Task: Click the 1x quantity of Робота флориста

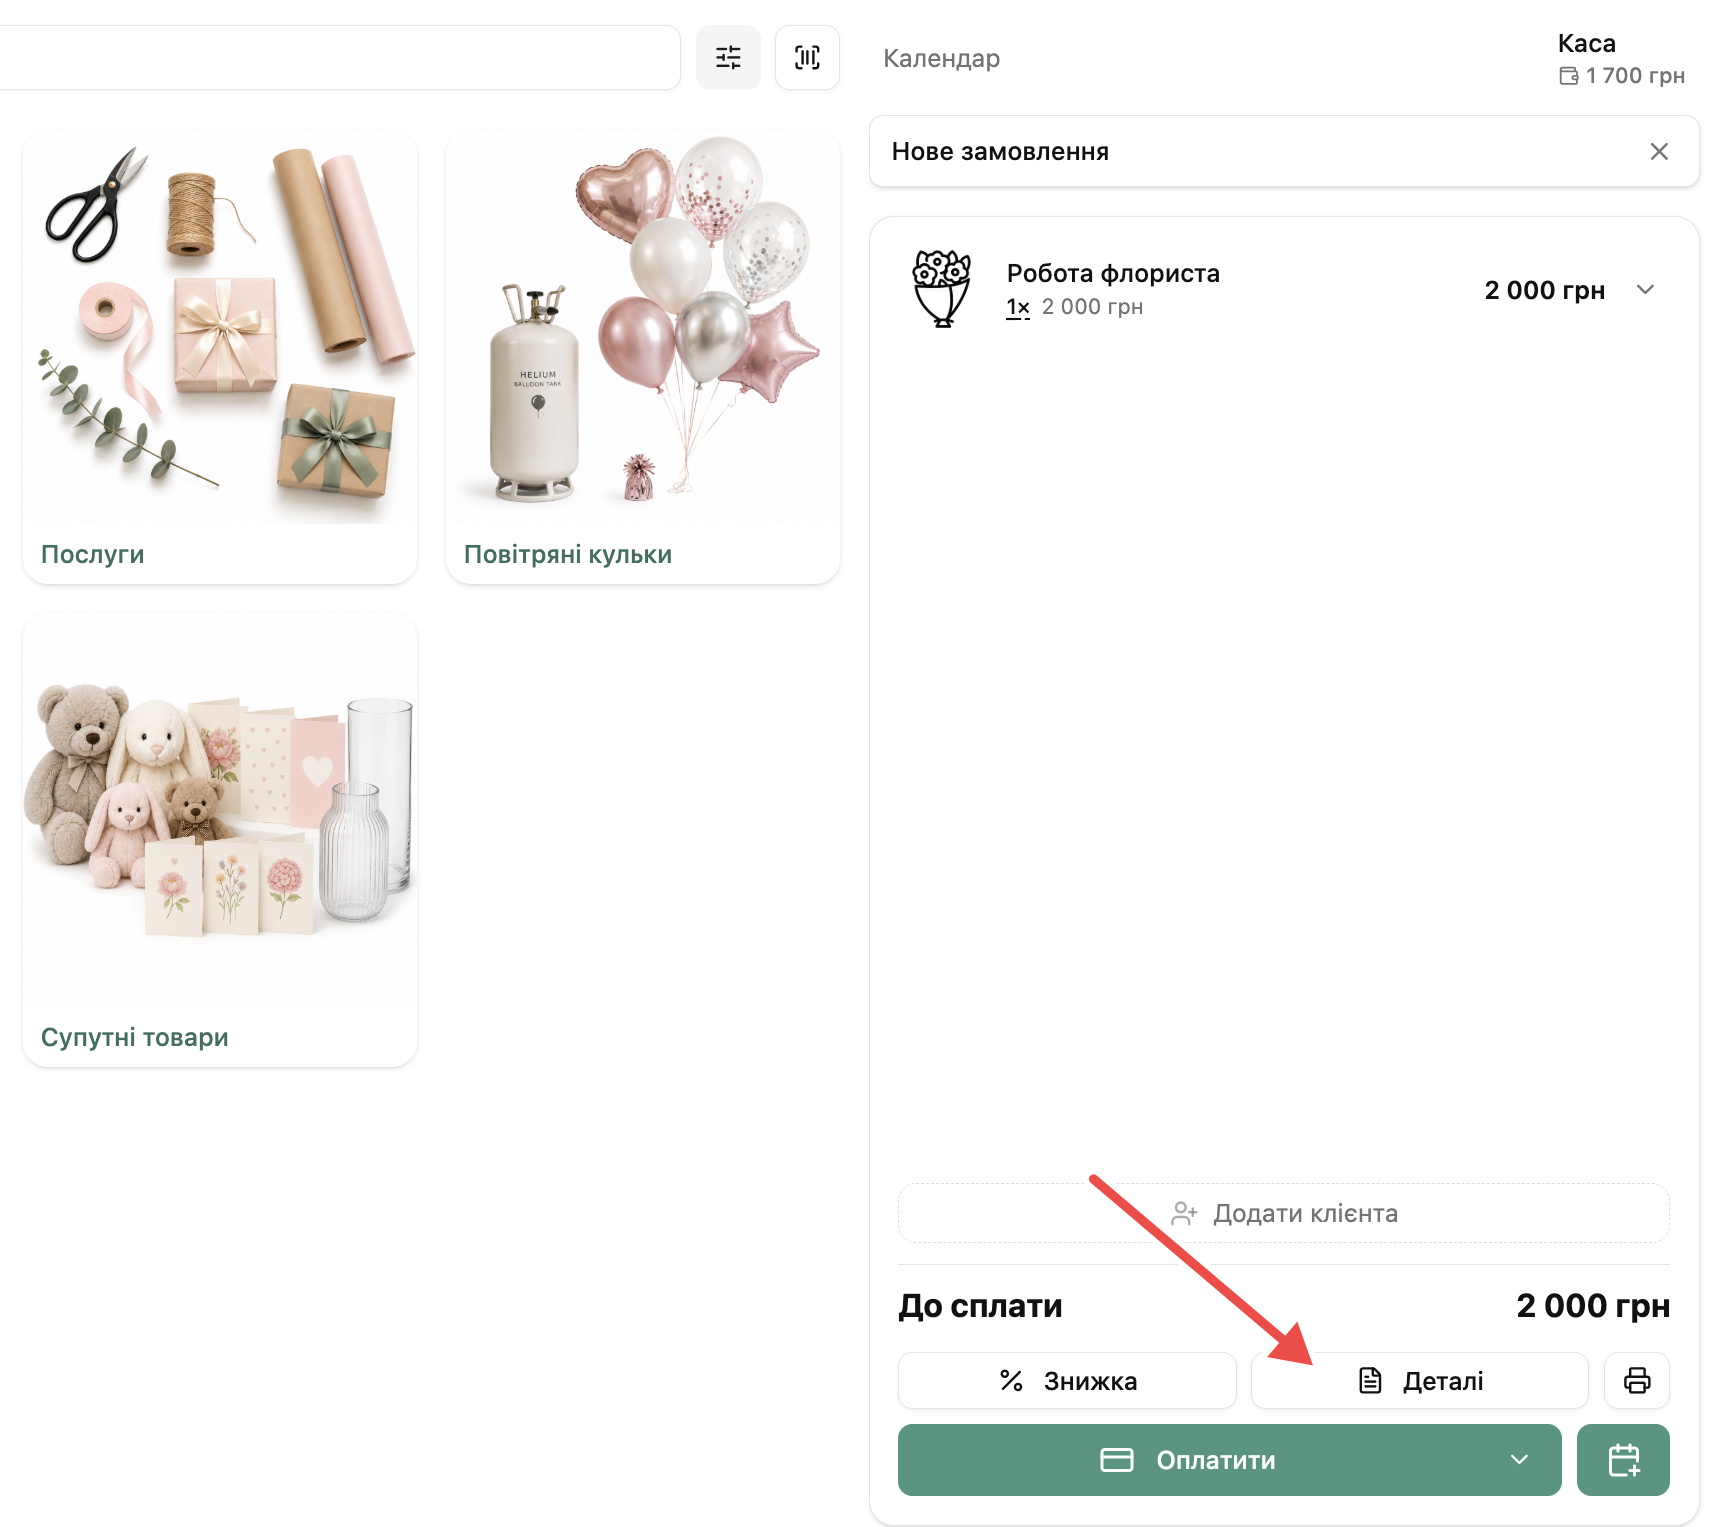Action: click(x=1018, y=307)
